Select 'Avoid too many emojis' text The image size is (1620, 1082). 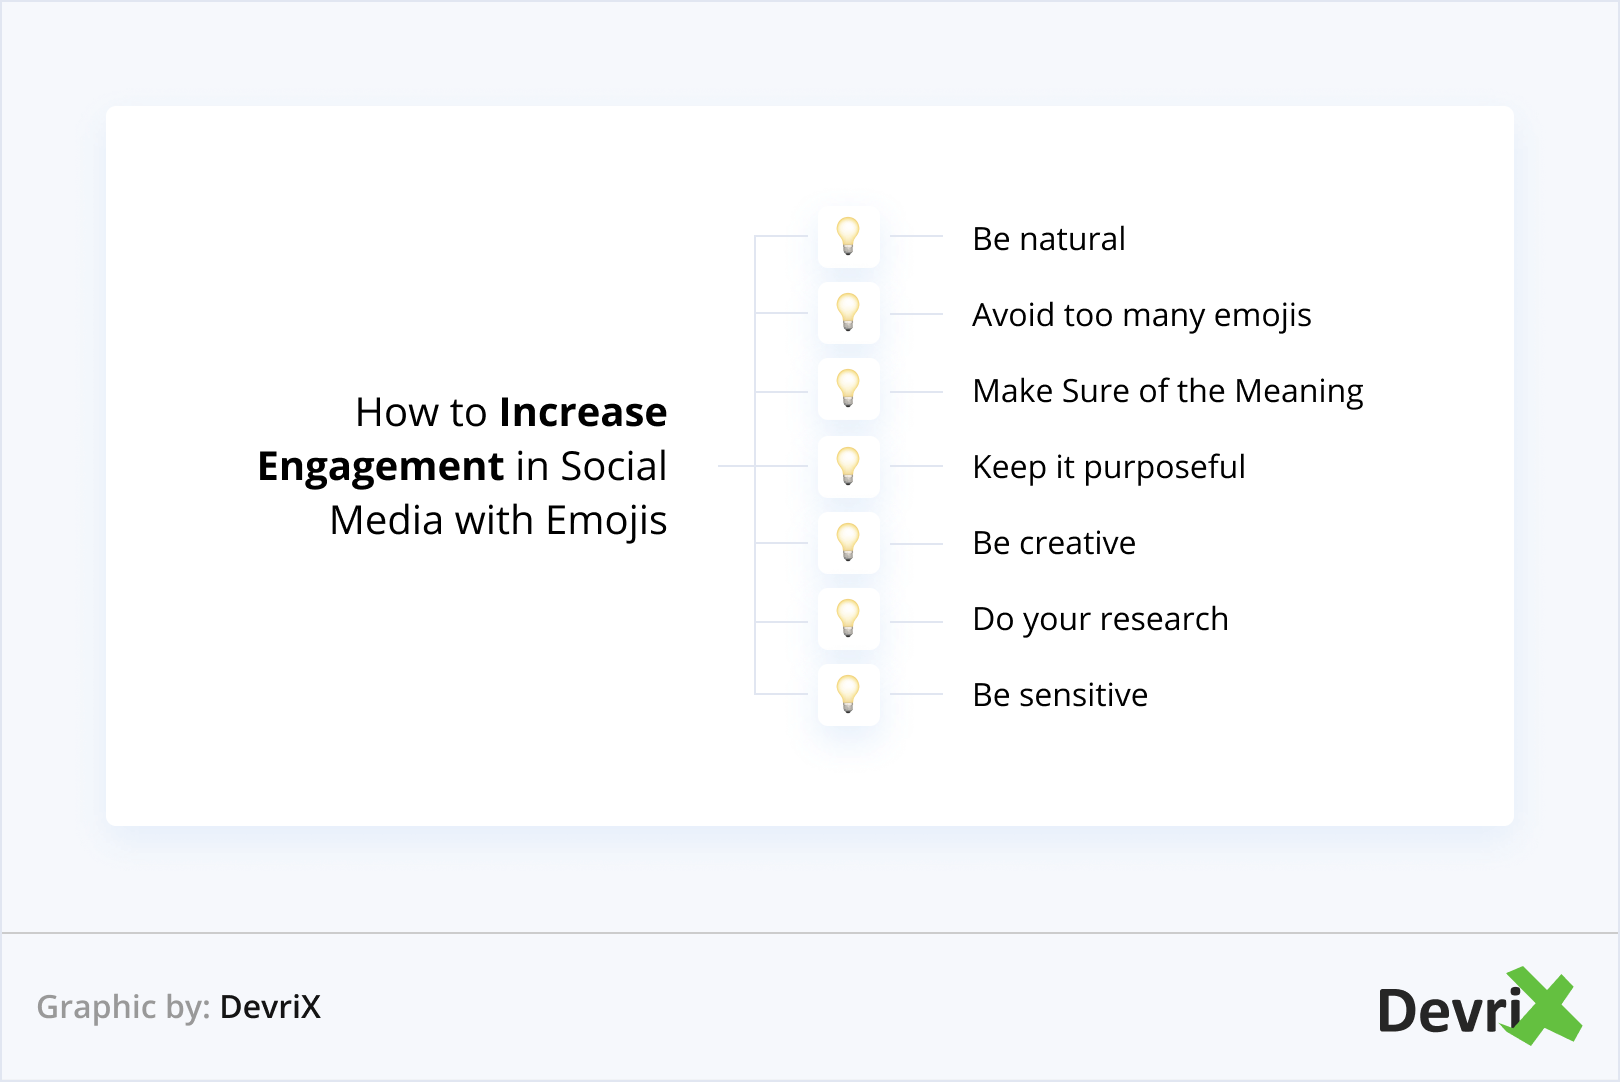(x=1141, y=315)
